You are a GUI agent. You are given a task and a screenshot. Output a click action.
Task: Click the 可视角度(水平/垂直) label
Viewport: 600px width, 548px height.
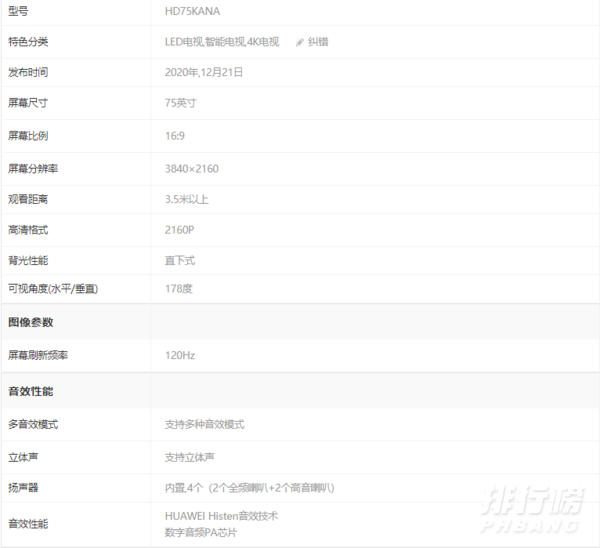(x=53, y=289)
